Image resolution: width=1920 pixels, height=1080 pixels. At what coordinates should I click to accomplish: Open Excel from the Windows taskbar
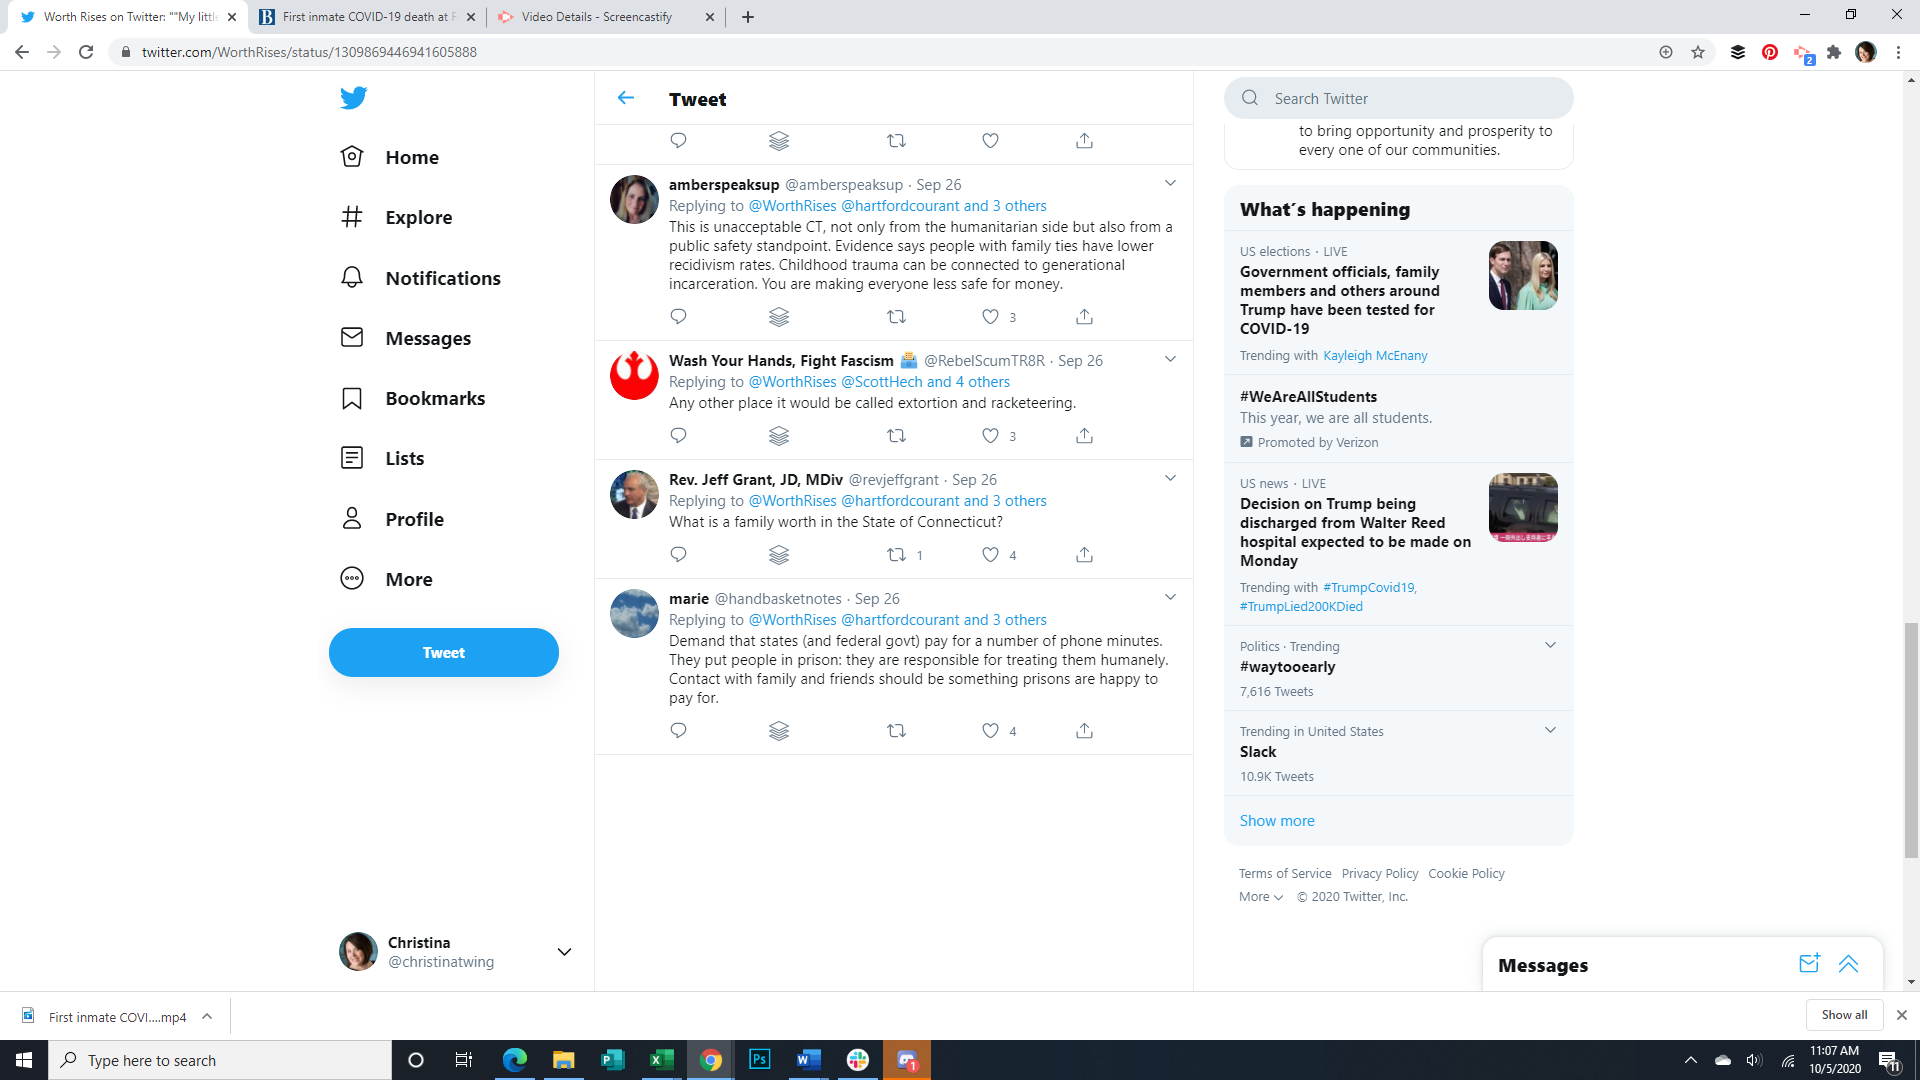click(x=661, y=1060)
